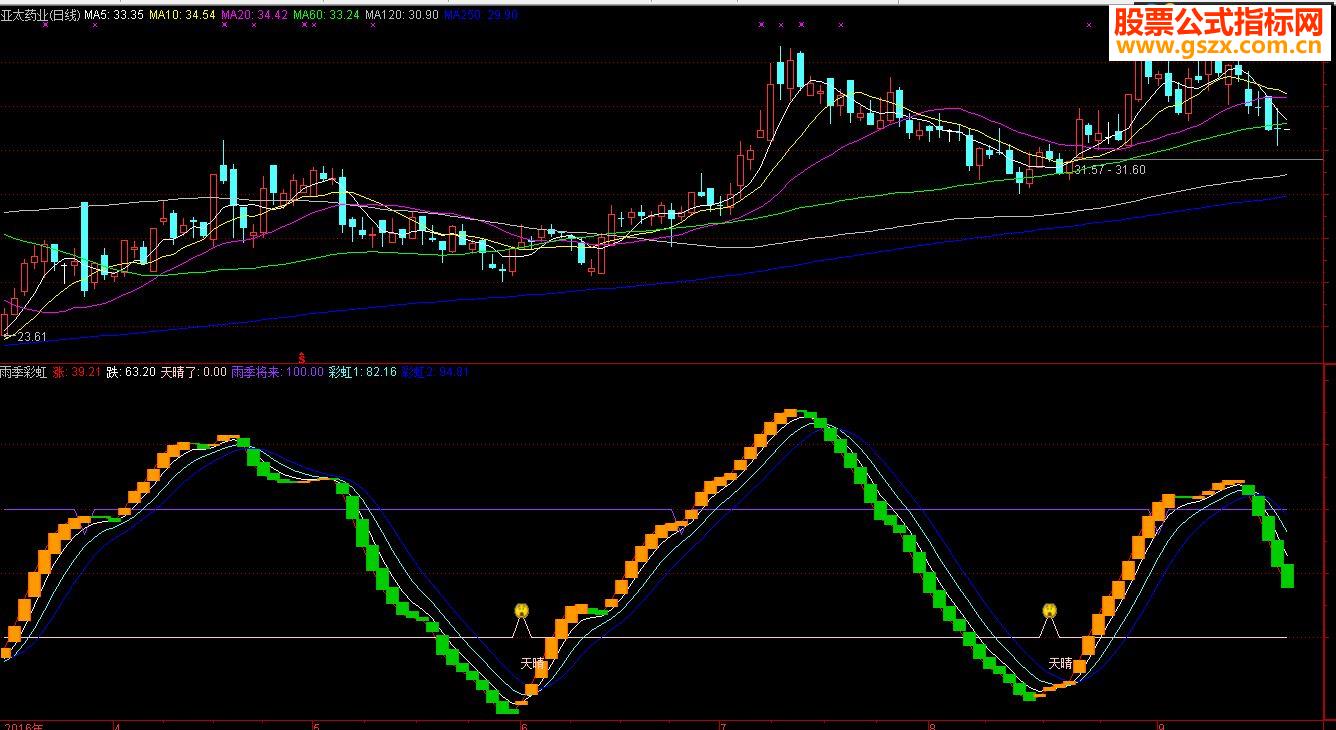The width and height of the screenshot is (1336, 730).
Task: Click the first 天晴 text label
Action: tap(532, 663)
